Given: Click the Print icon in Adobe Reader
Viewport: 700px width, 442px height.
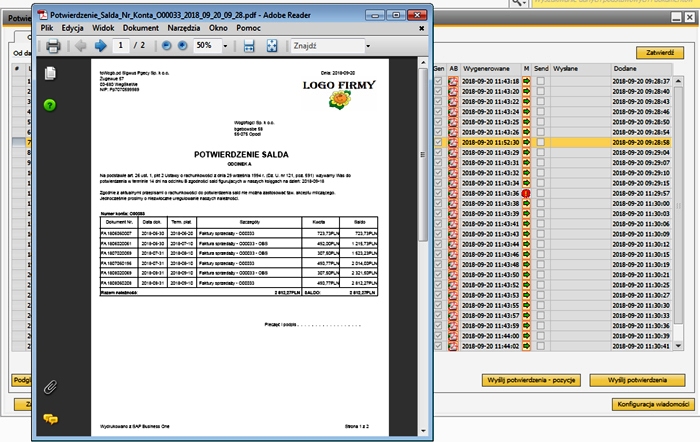Looking at the screenshot, I should point(53,46).
